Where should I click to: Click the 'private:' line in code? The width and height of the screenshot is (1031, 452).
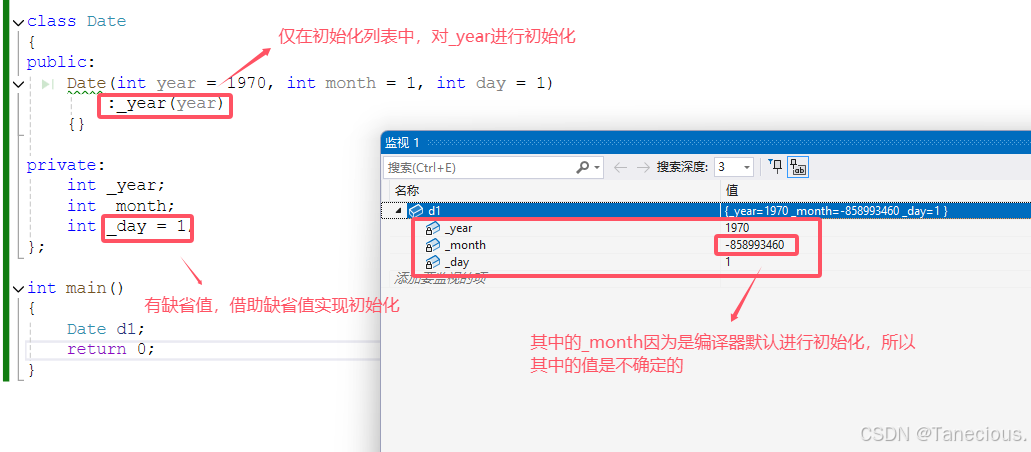66,165
